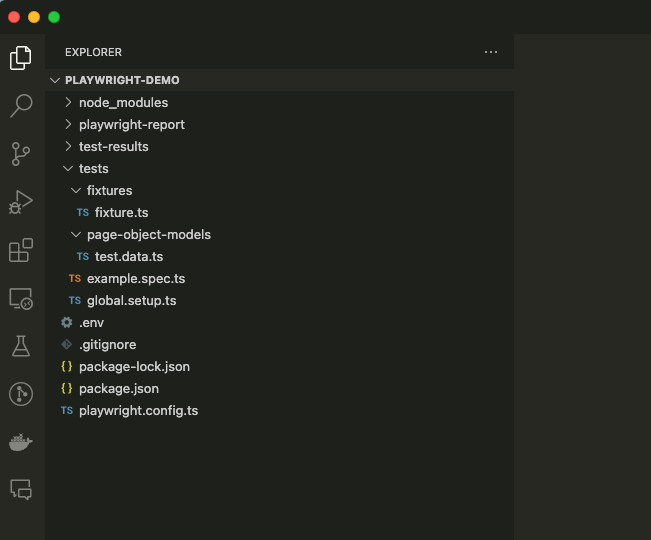The height and width of the screenshot is (540, 651).
Task: Open the Search view icon
Action: pos(21,105)
